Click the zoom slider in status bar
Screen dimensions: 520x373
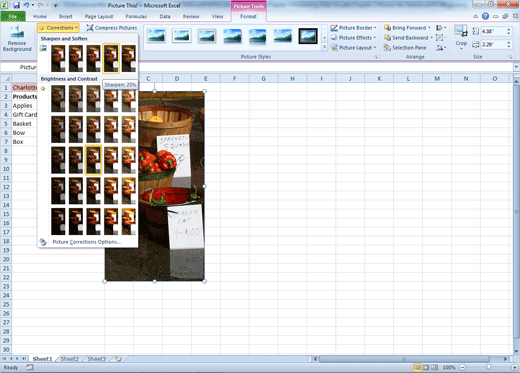coord(489,367)
